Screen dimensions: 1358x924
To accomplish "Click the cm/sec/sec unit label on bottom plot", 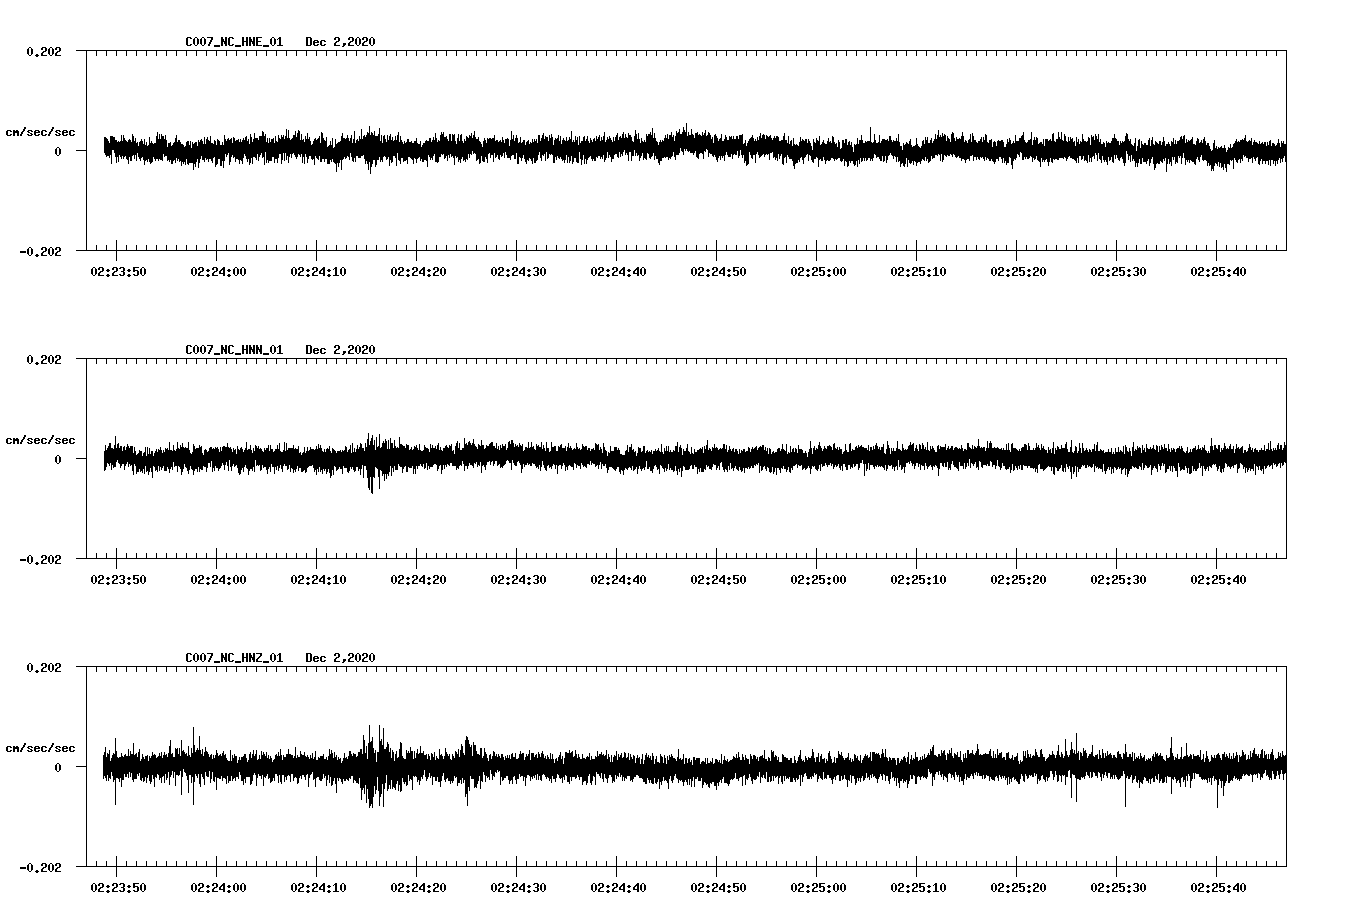I will (41, 745).
